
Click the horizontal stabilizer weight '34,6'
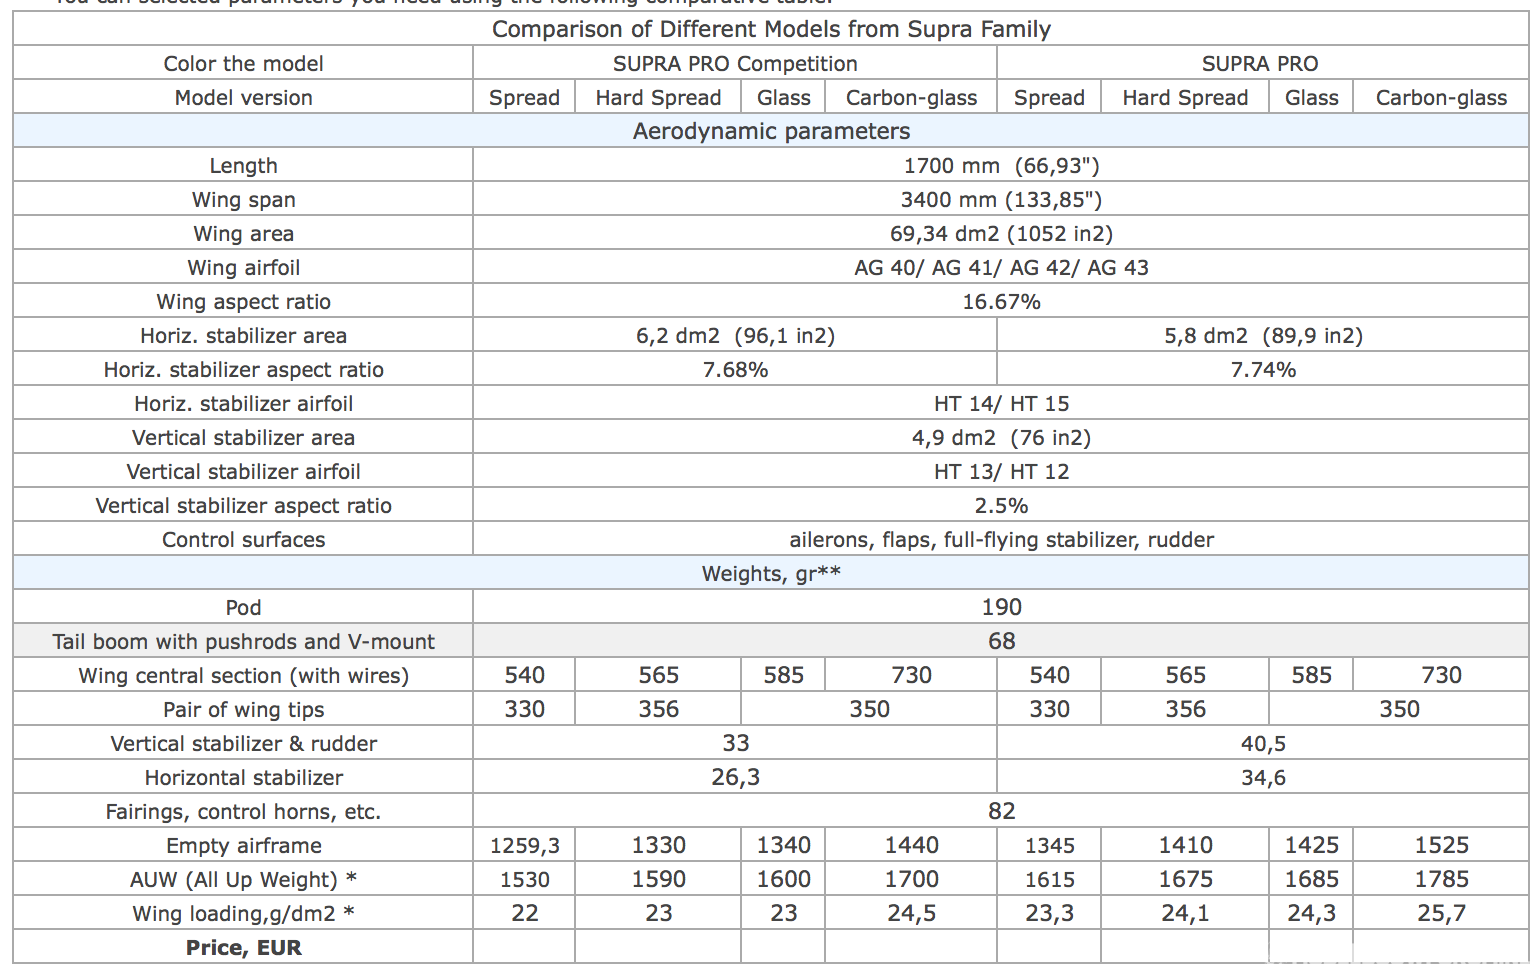tap(1263, 777)
